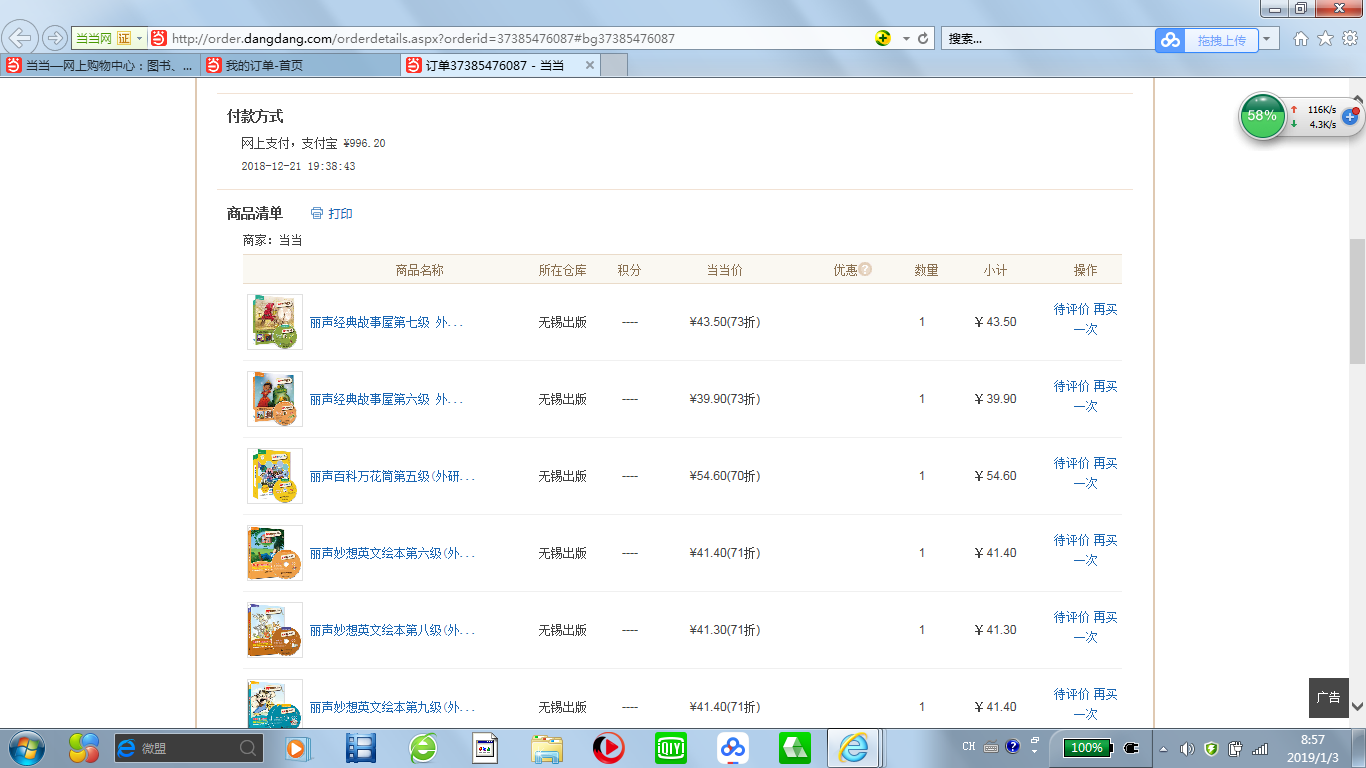Refresh the page with the reload icon

pos(923,39)
